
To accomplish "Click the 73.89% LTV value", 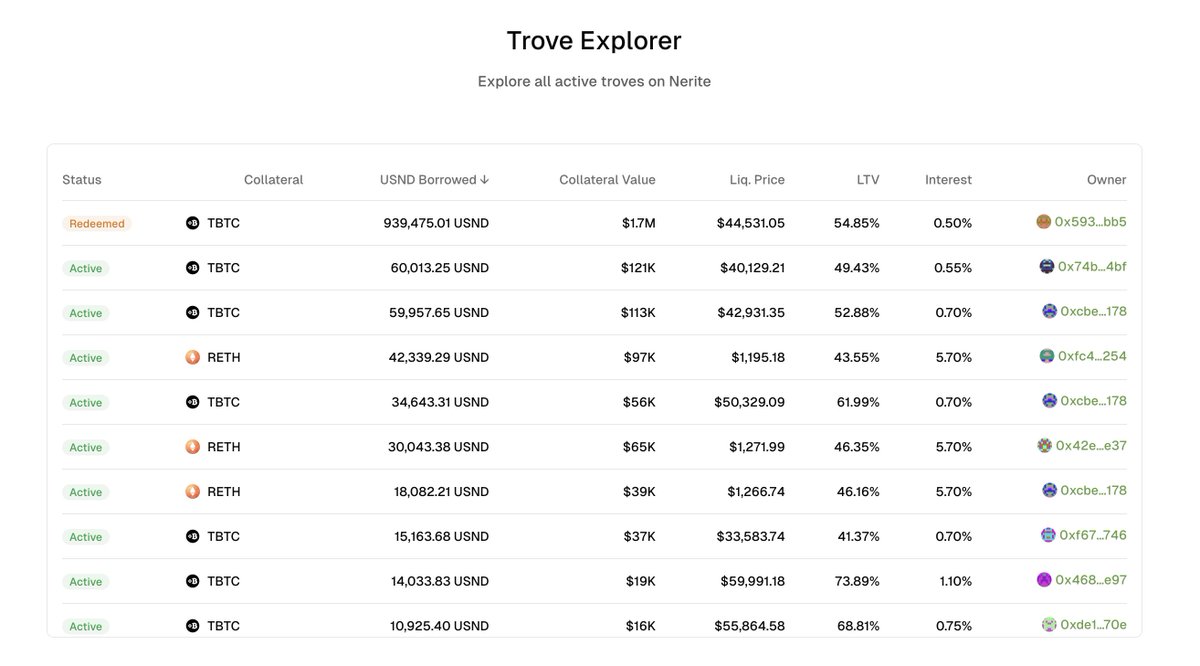I will [857, 581].
